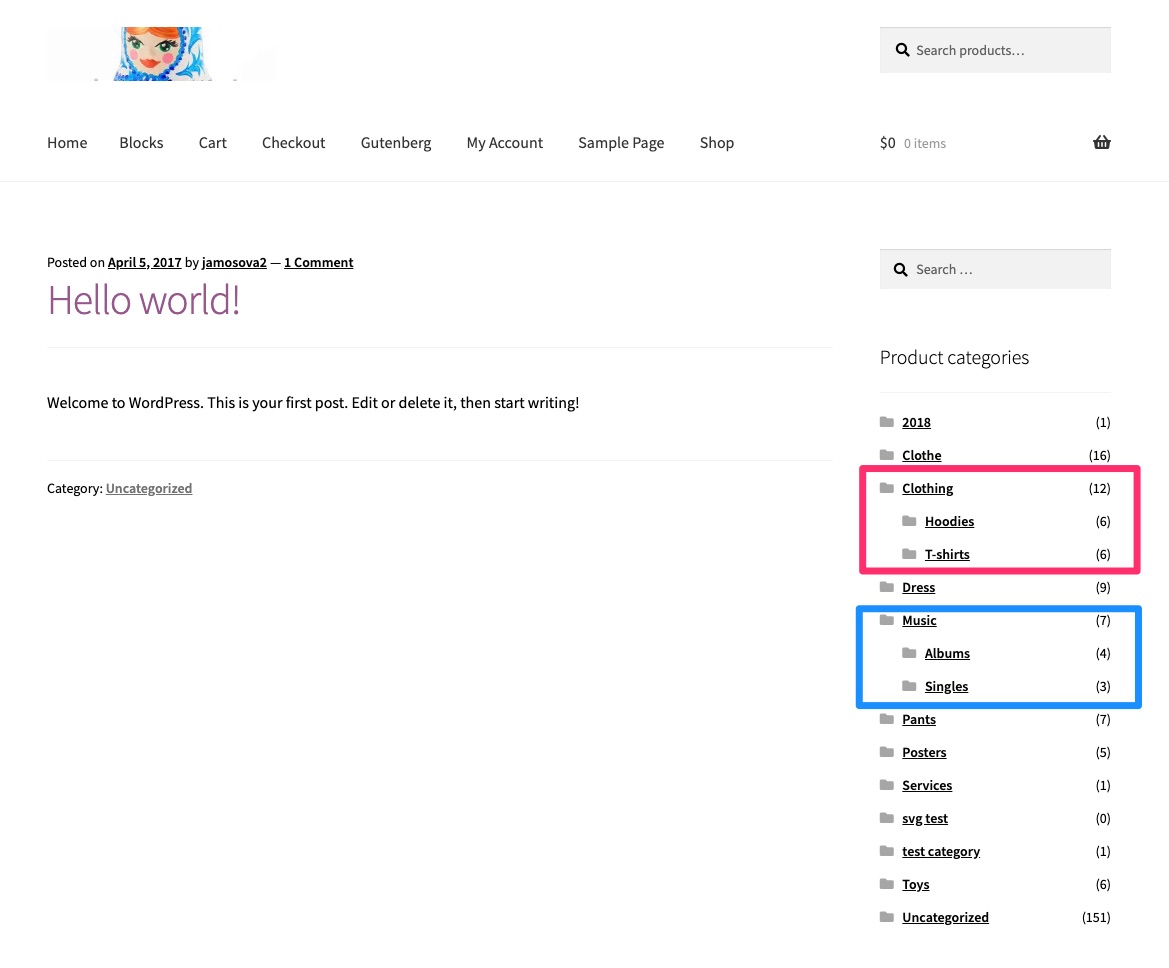
Task: Click the folder icon next to Music
Action: pos(887,620)
